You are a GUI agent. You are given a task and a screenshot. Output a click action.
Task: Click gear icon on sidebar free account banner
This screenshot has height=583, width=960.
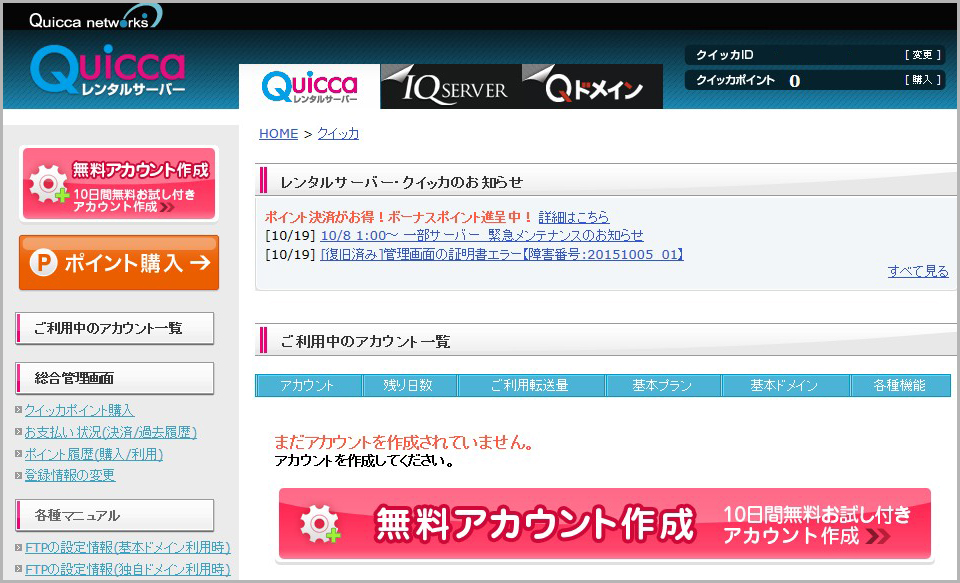point(48,186)
